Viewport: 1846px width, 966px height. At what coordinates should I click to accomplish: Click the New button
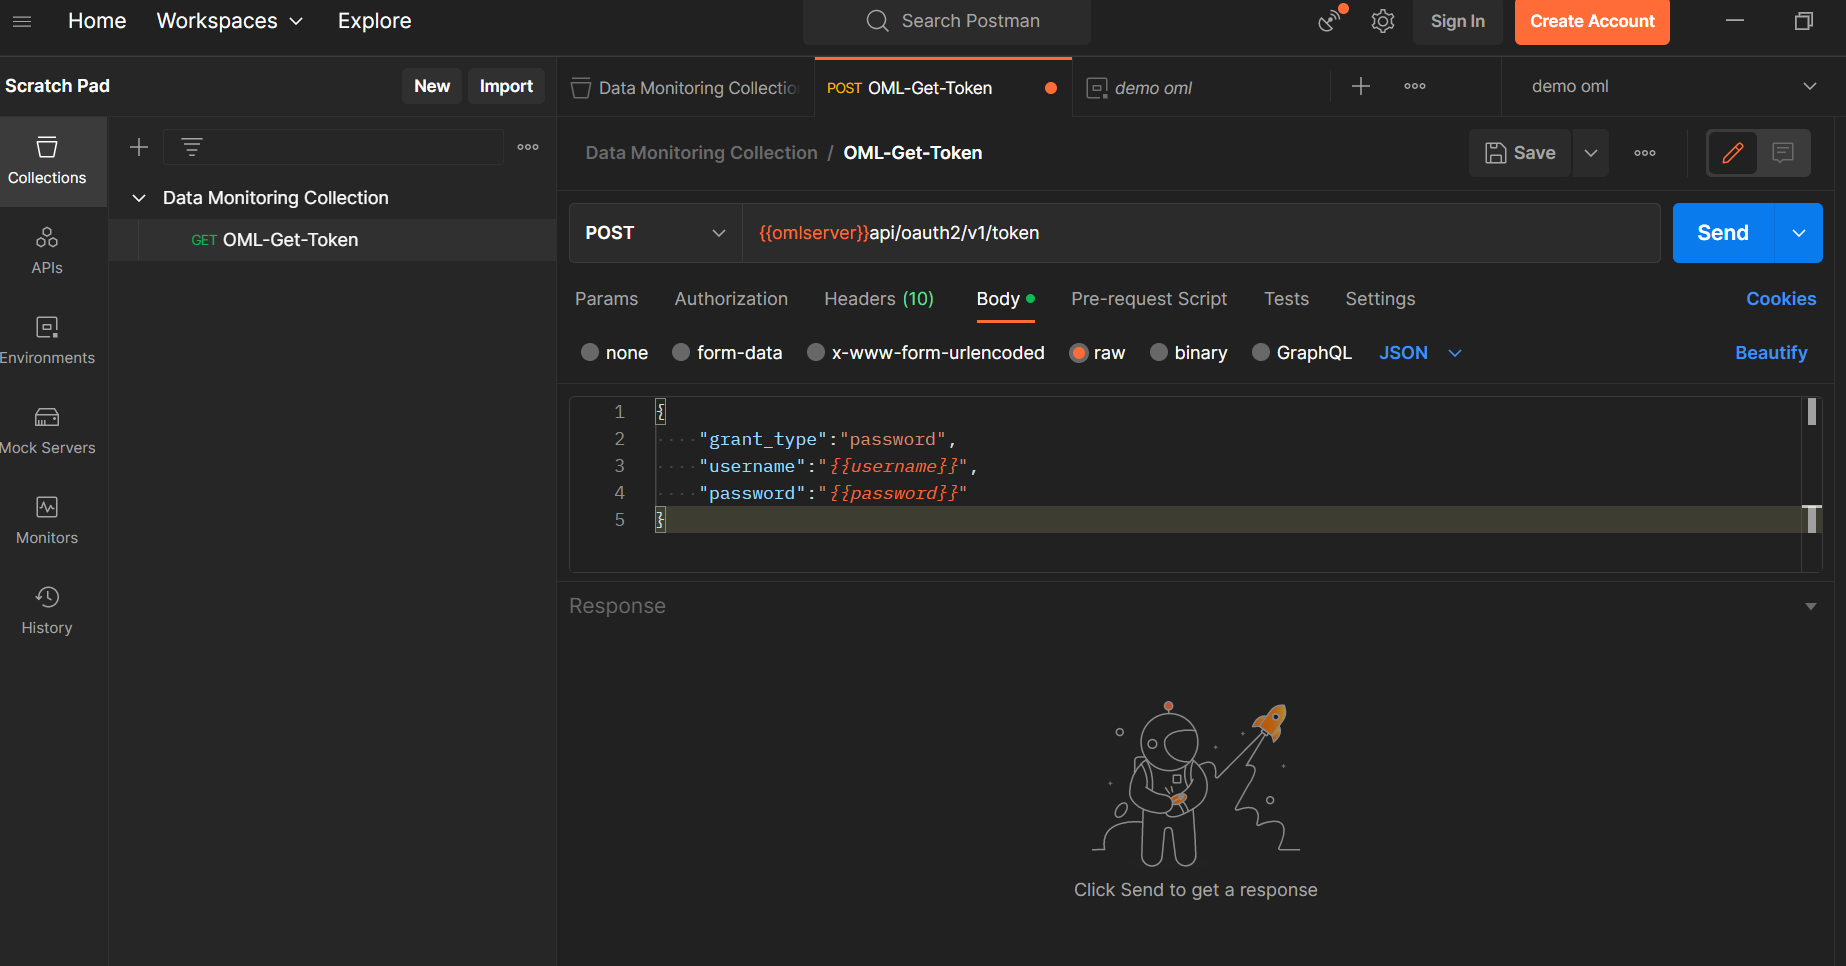432,86
